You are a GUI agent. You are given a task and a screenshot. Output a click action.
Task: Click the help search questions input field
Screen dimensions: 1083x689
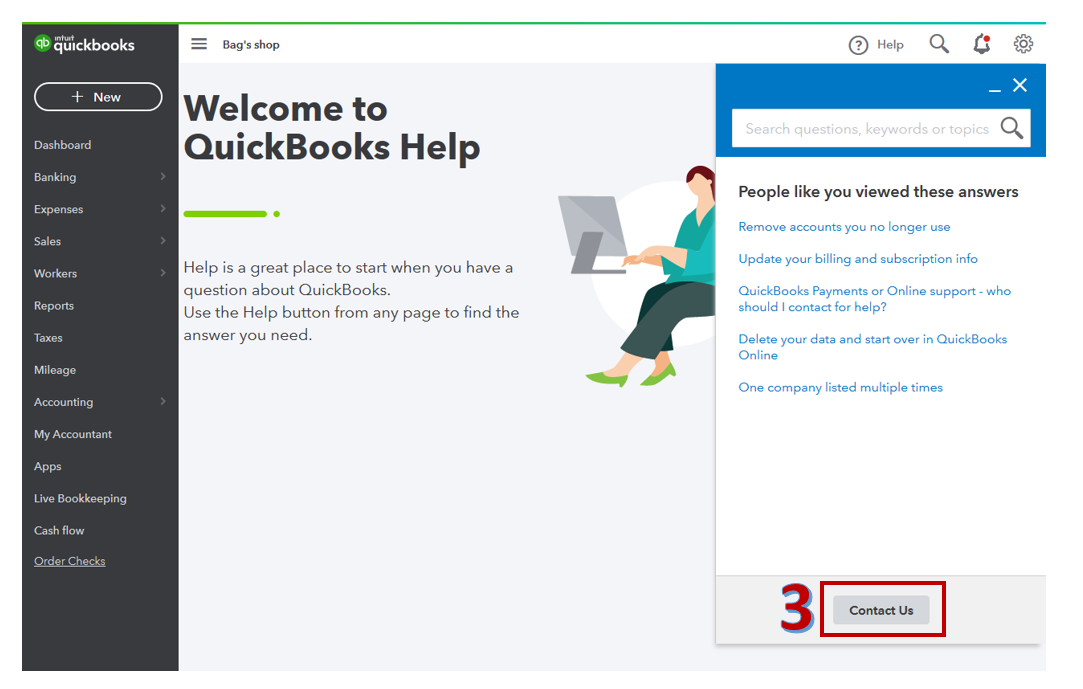(x=866, y=128)
